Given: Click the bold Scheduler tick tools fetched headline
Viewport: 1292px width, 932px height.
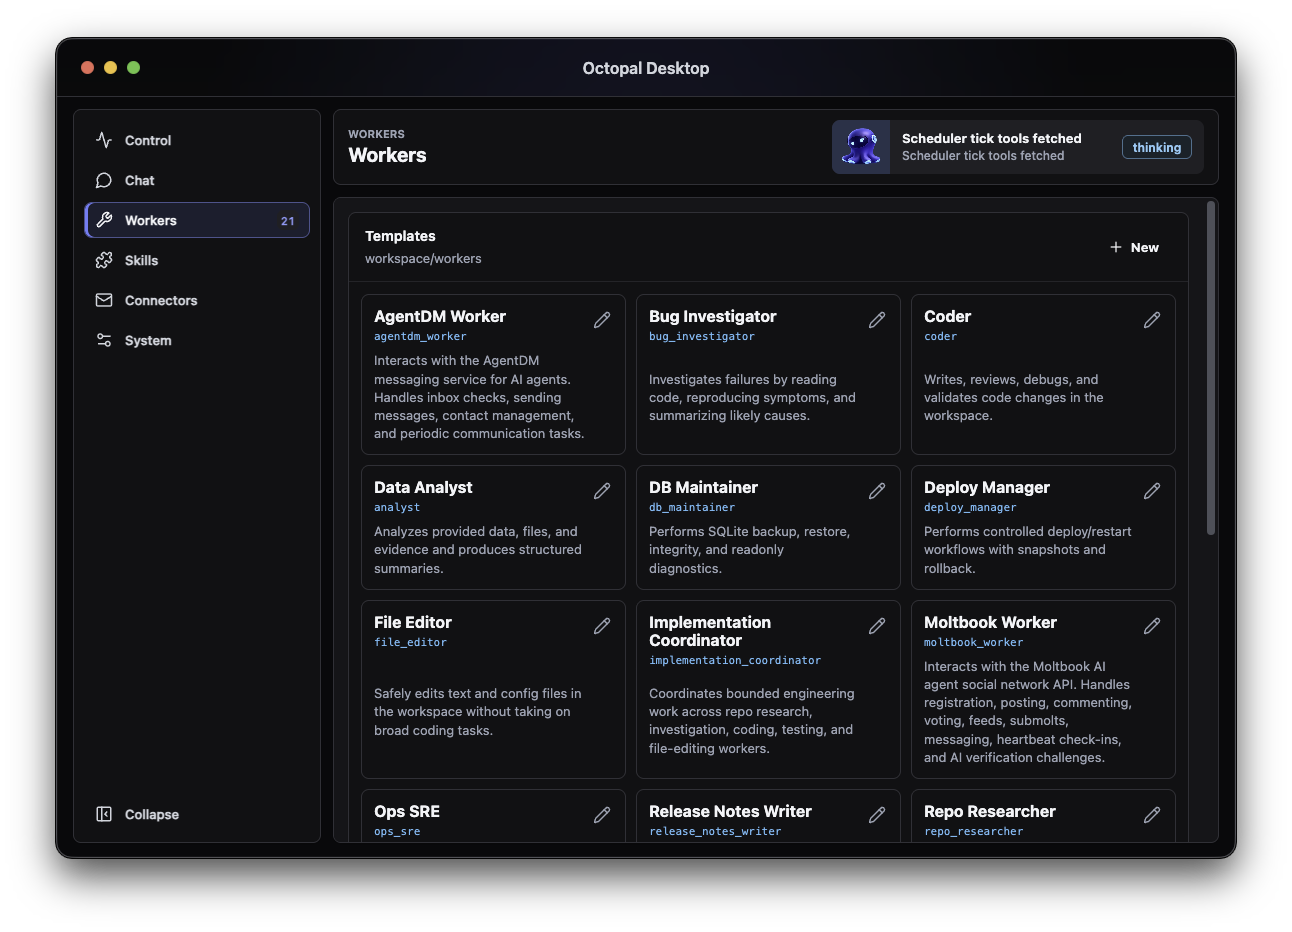Looking at the screenshot, I should 992,139.
